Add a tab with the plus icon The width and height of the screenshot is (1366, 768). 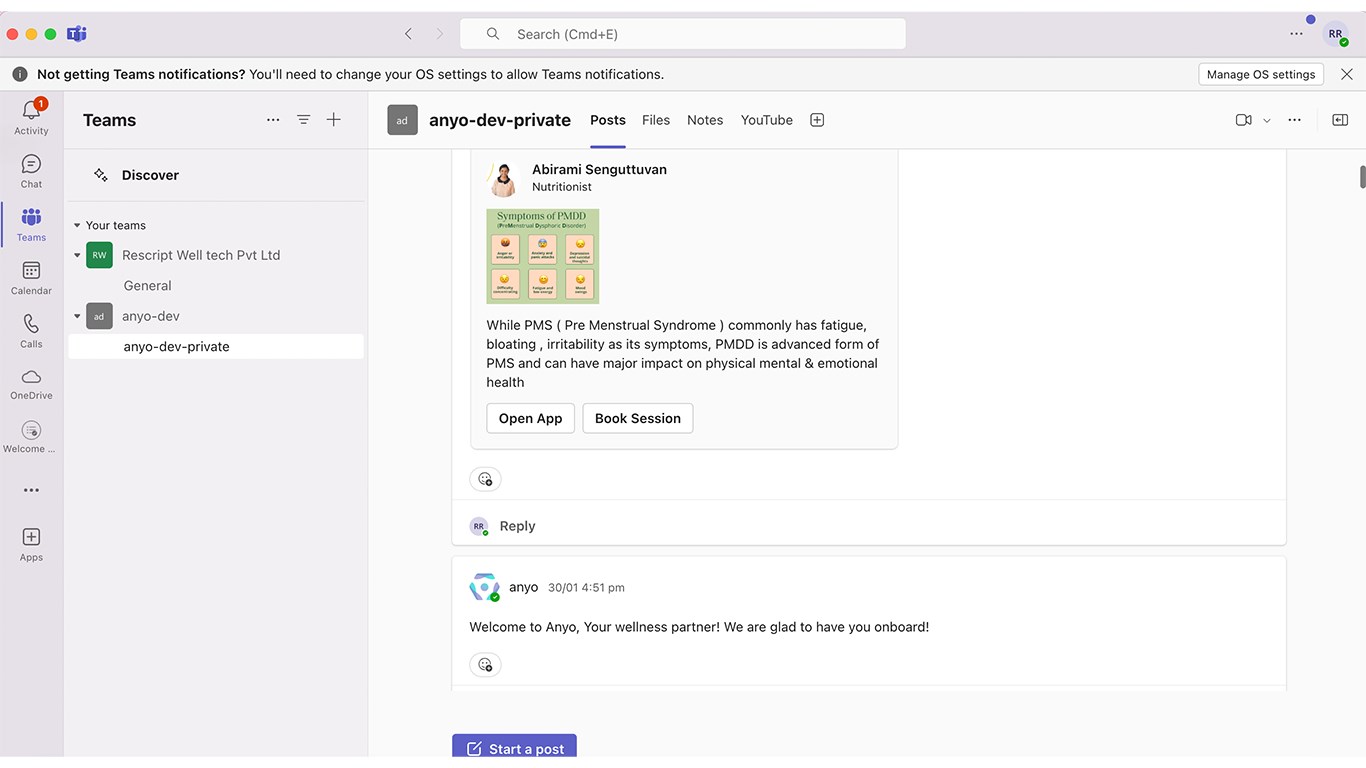click(x=817, y=120)
